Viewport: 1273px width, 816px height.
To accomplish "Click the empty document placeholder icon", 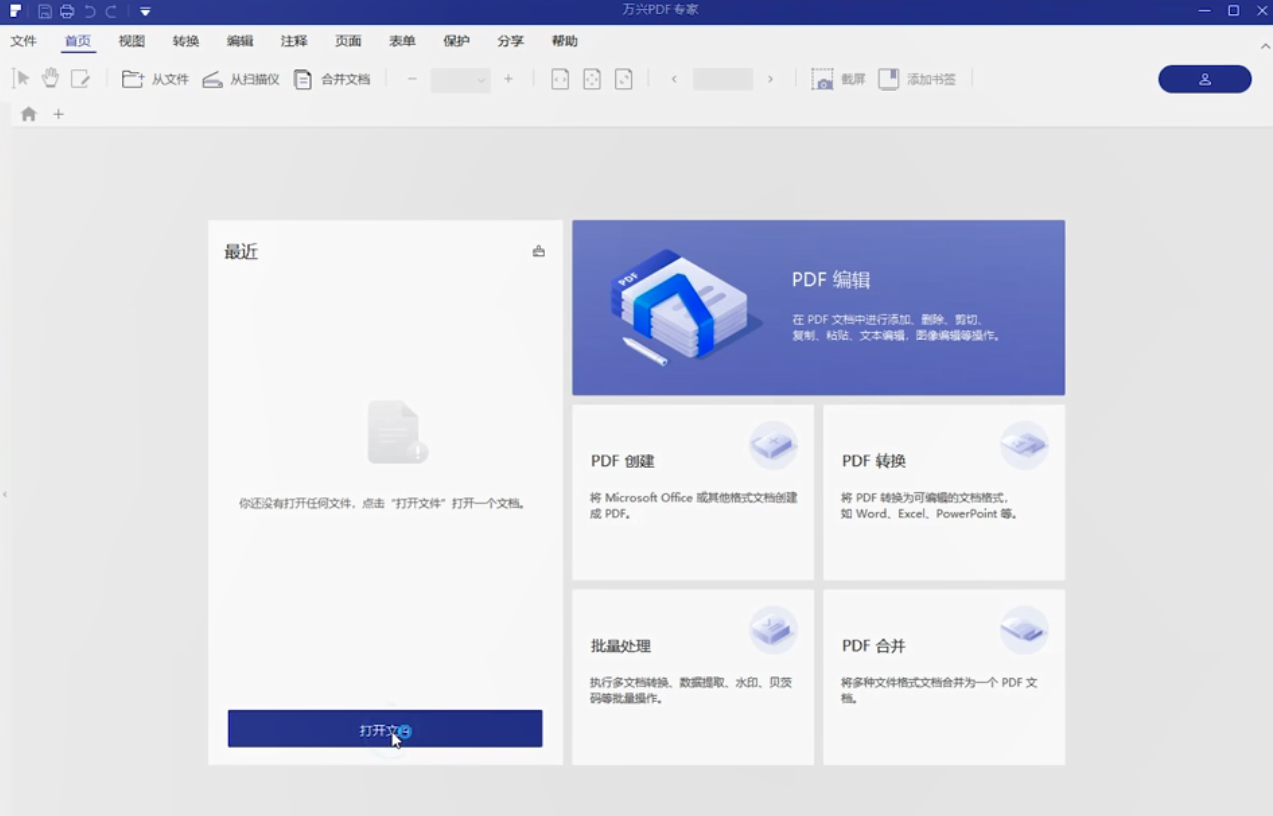I will (397, 432).
